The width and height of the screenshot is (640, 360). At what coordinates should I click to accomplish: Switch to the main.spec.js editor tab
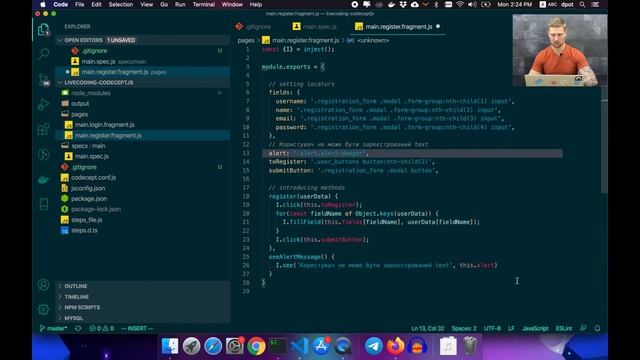pos(315,27)
